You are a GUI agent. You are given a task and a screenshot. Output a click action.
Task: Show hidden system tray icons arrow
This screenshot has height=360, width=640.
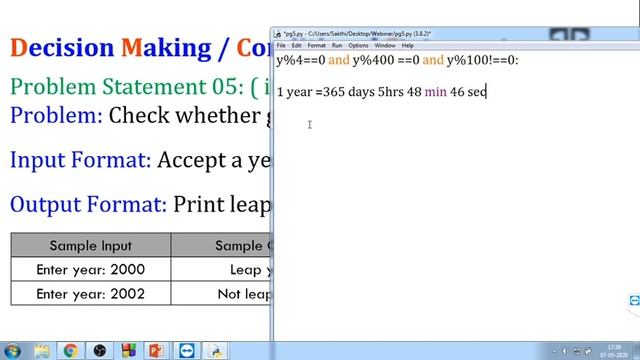point(554,351)
